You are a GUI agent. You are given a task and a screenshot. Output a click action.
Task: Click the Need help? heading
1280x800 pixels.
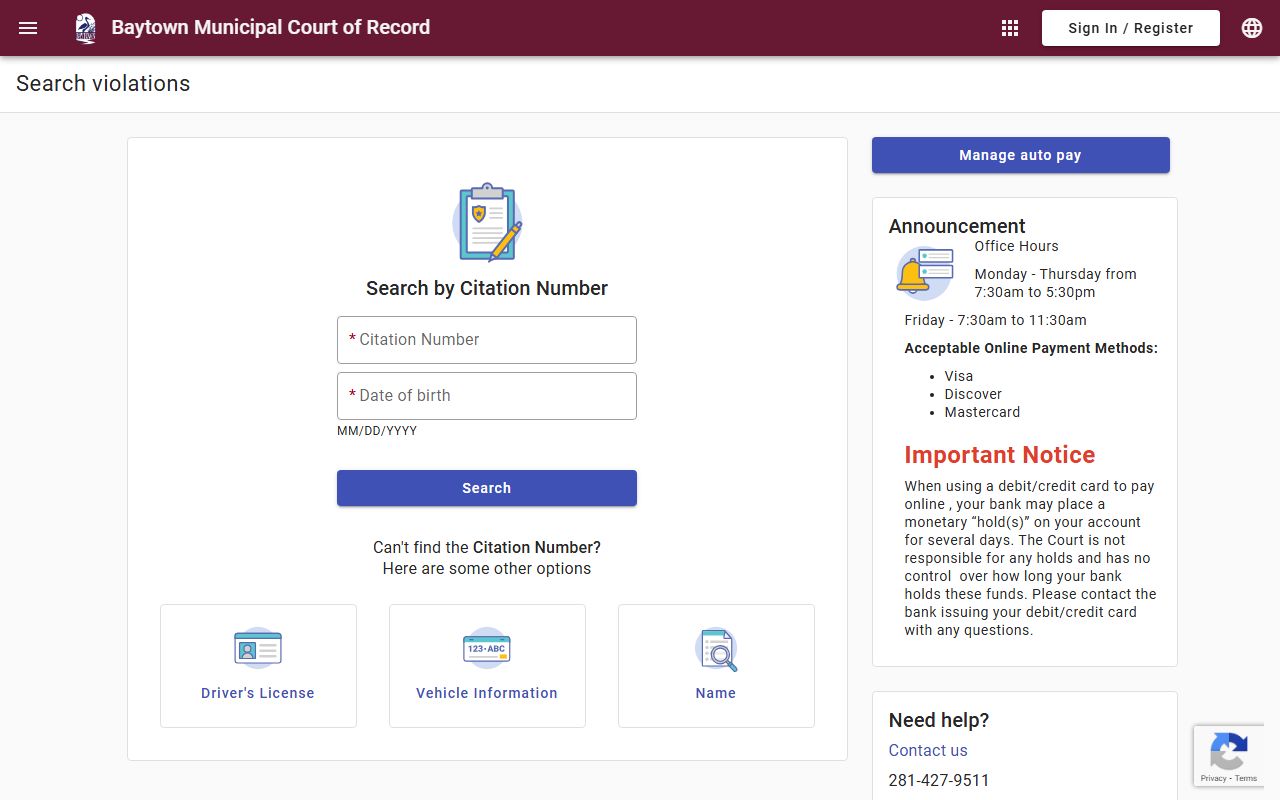pyautogui.click(x=939, y=720)
